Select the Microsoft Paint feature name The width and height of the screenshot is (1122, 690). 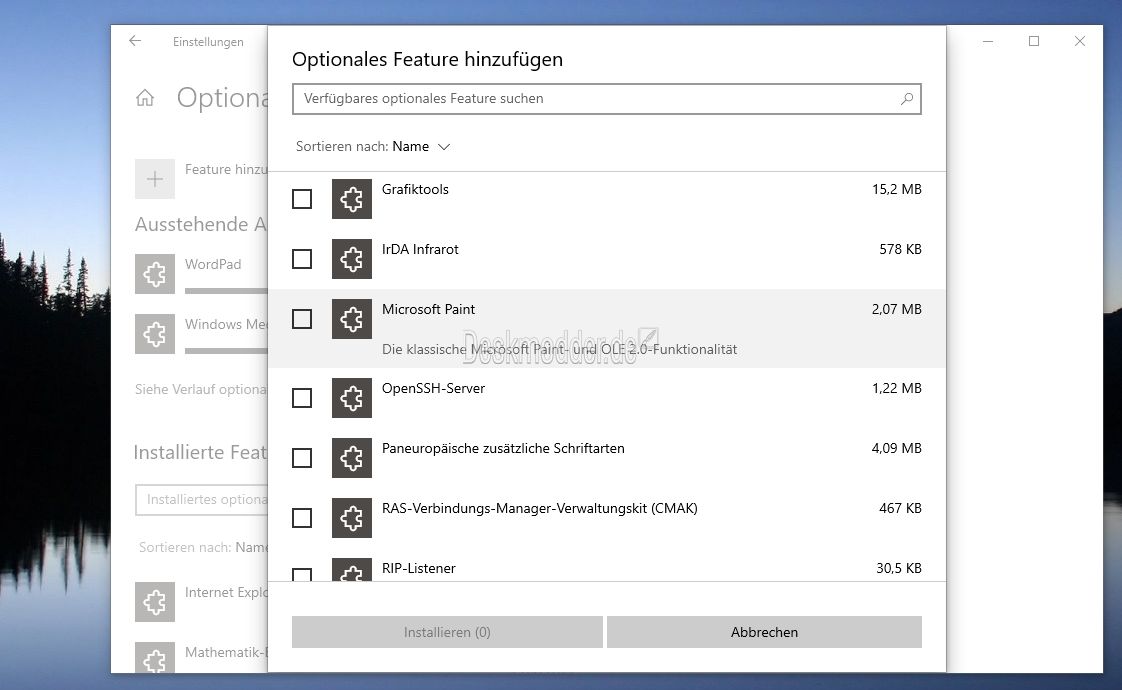(429, 310)
